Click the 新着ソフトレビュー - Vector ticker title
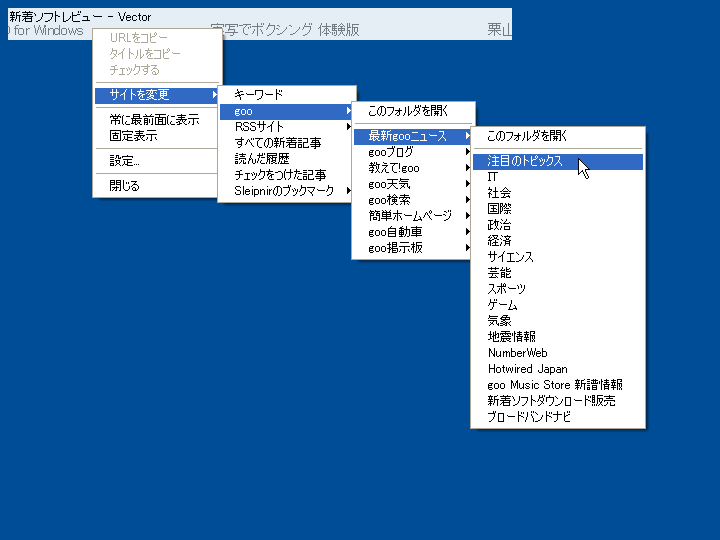The image size is (720, 540). (80, 17)
